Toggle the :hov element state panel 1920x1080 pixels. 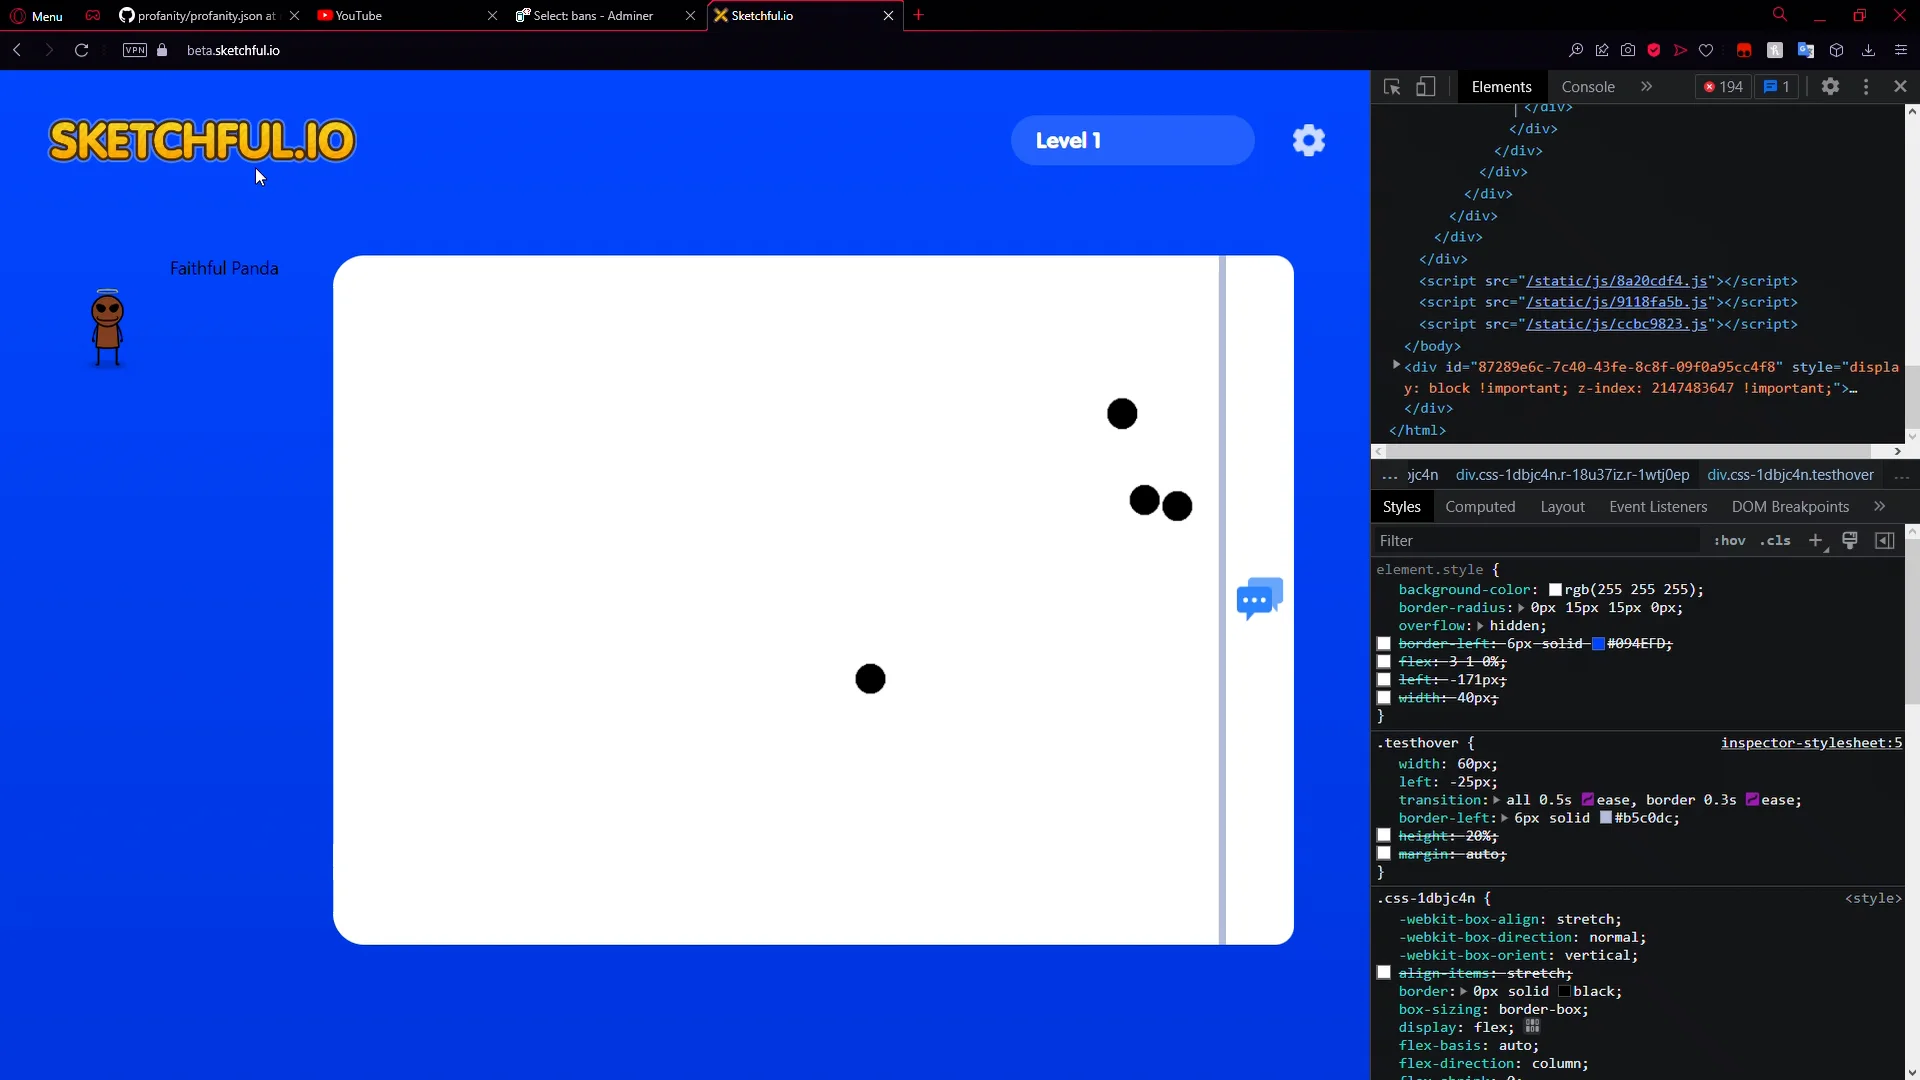pyautogui.click(x=1729, y=541)
